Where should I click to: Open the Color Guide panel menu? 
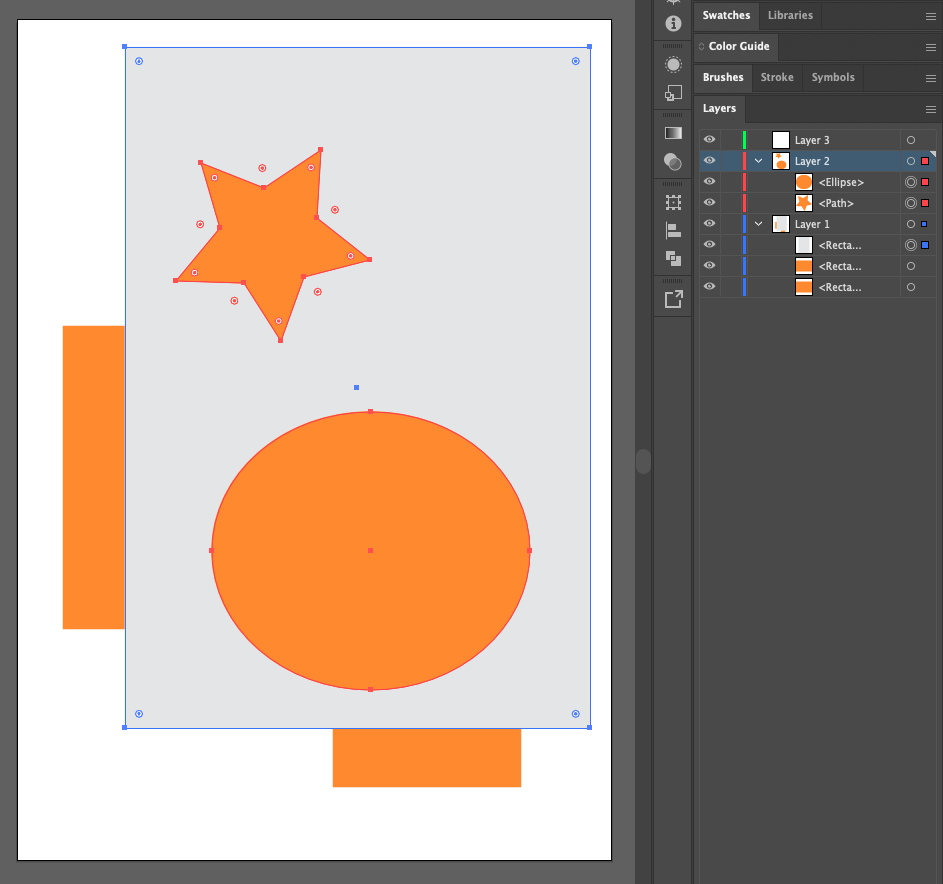930,47
